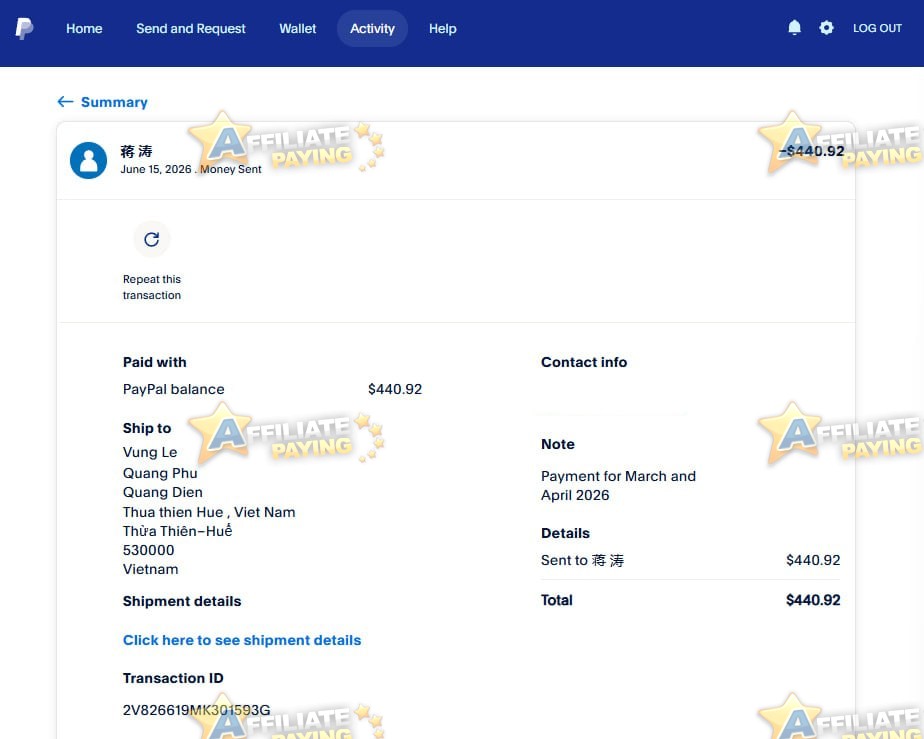Click the Contact info heading
The width and height of the screenshot is (924, 739).
[584, 362]
